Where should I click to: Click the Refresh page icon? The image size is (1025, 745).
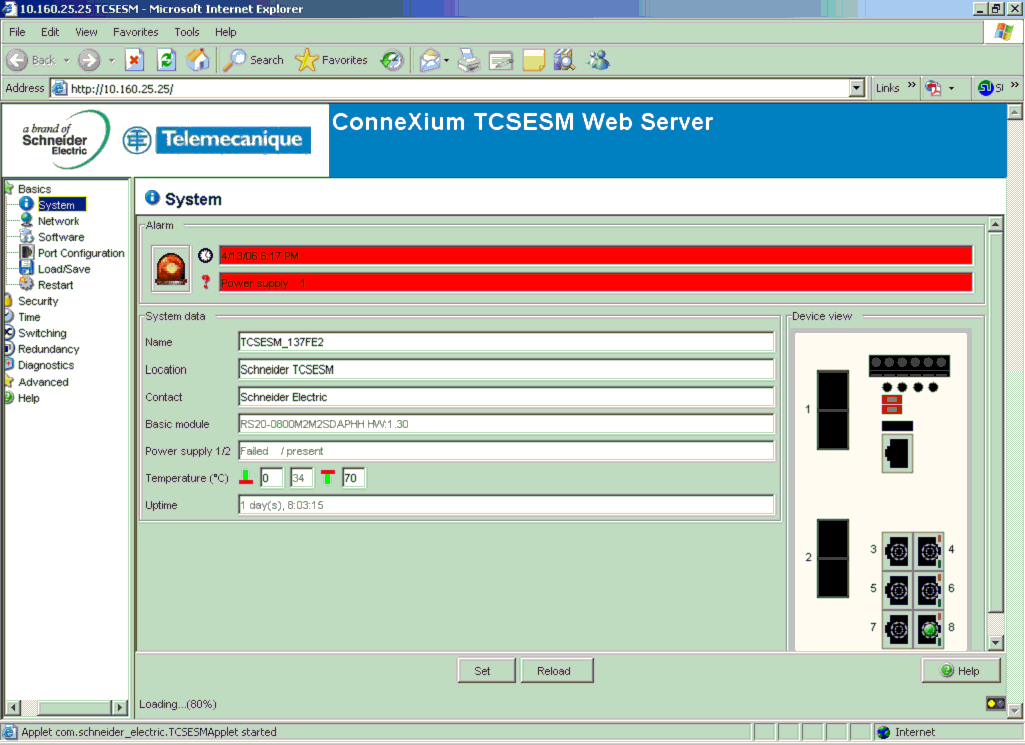(x=167, y=60)
